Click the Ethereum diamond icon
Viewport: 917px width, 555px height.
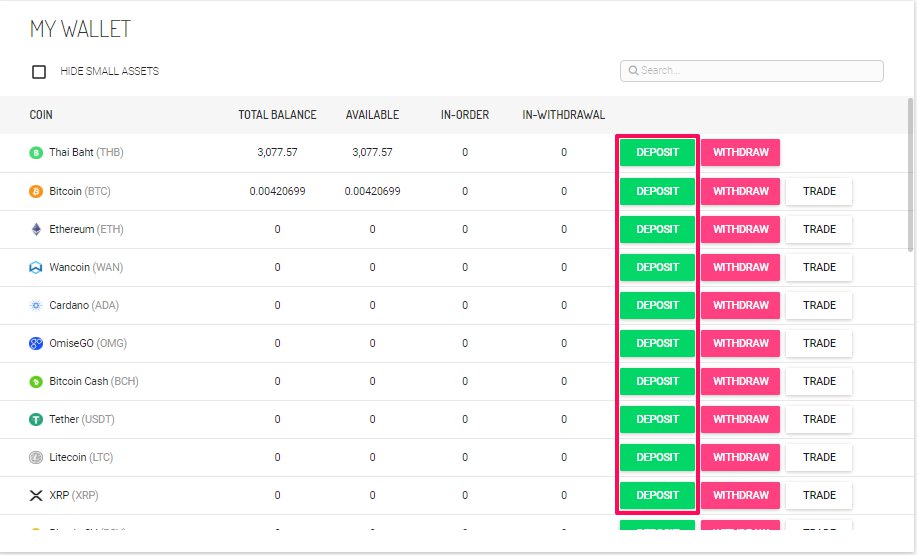pyautogui.click(x=36, y=229)
